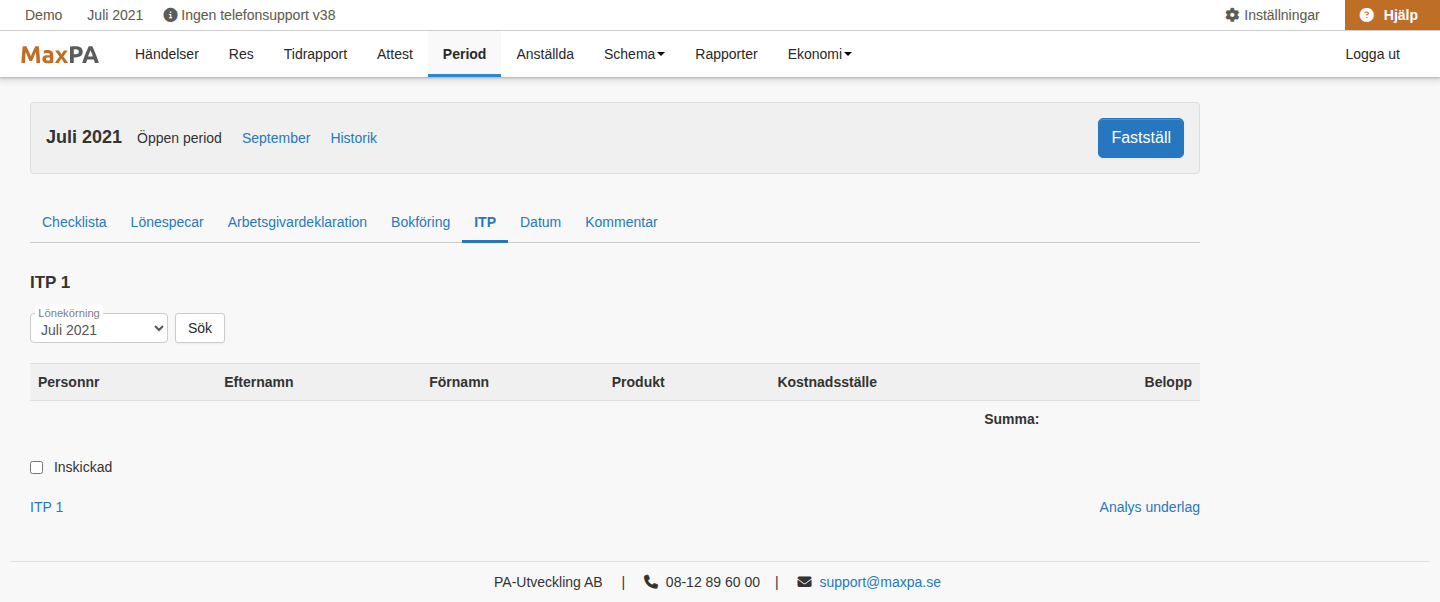The width and height of the screenshot is (1440, 602).
Task: Open the Anställda section
Action: tap(545, 54)
